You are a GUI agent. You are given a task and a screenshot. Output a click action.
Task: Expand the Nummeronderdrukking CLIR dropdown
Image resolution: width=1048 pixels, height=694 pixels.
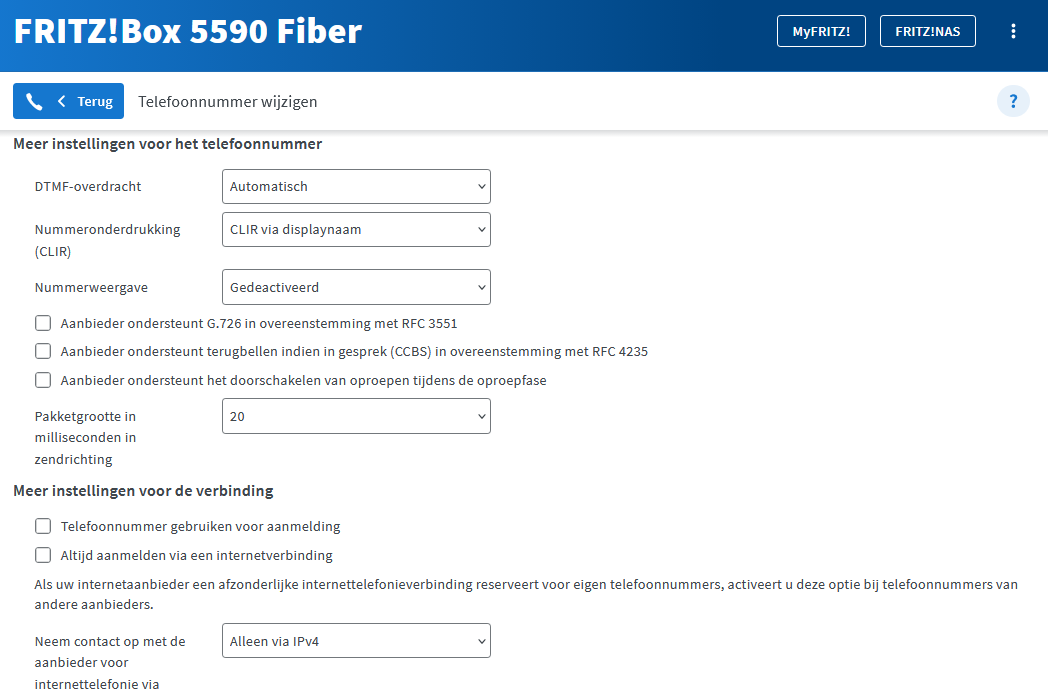(x=356, y=229)
